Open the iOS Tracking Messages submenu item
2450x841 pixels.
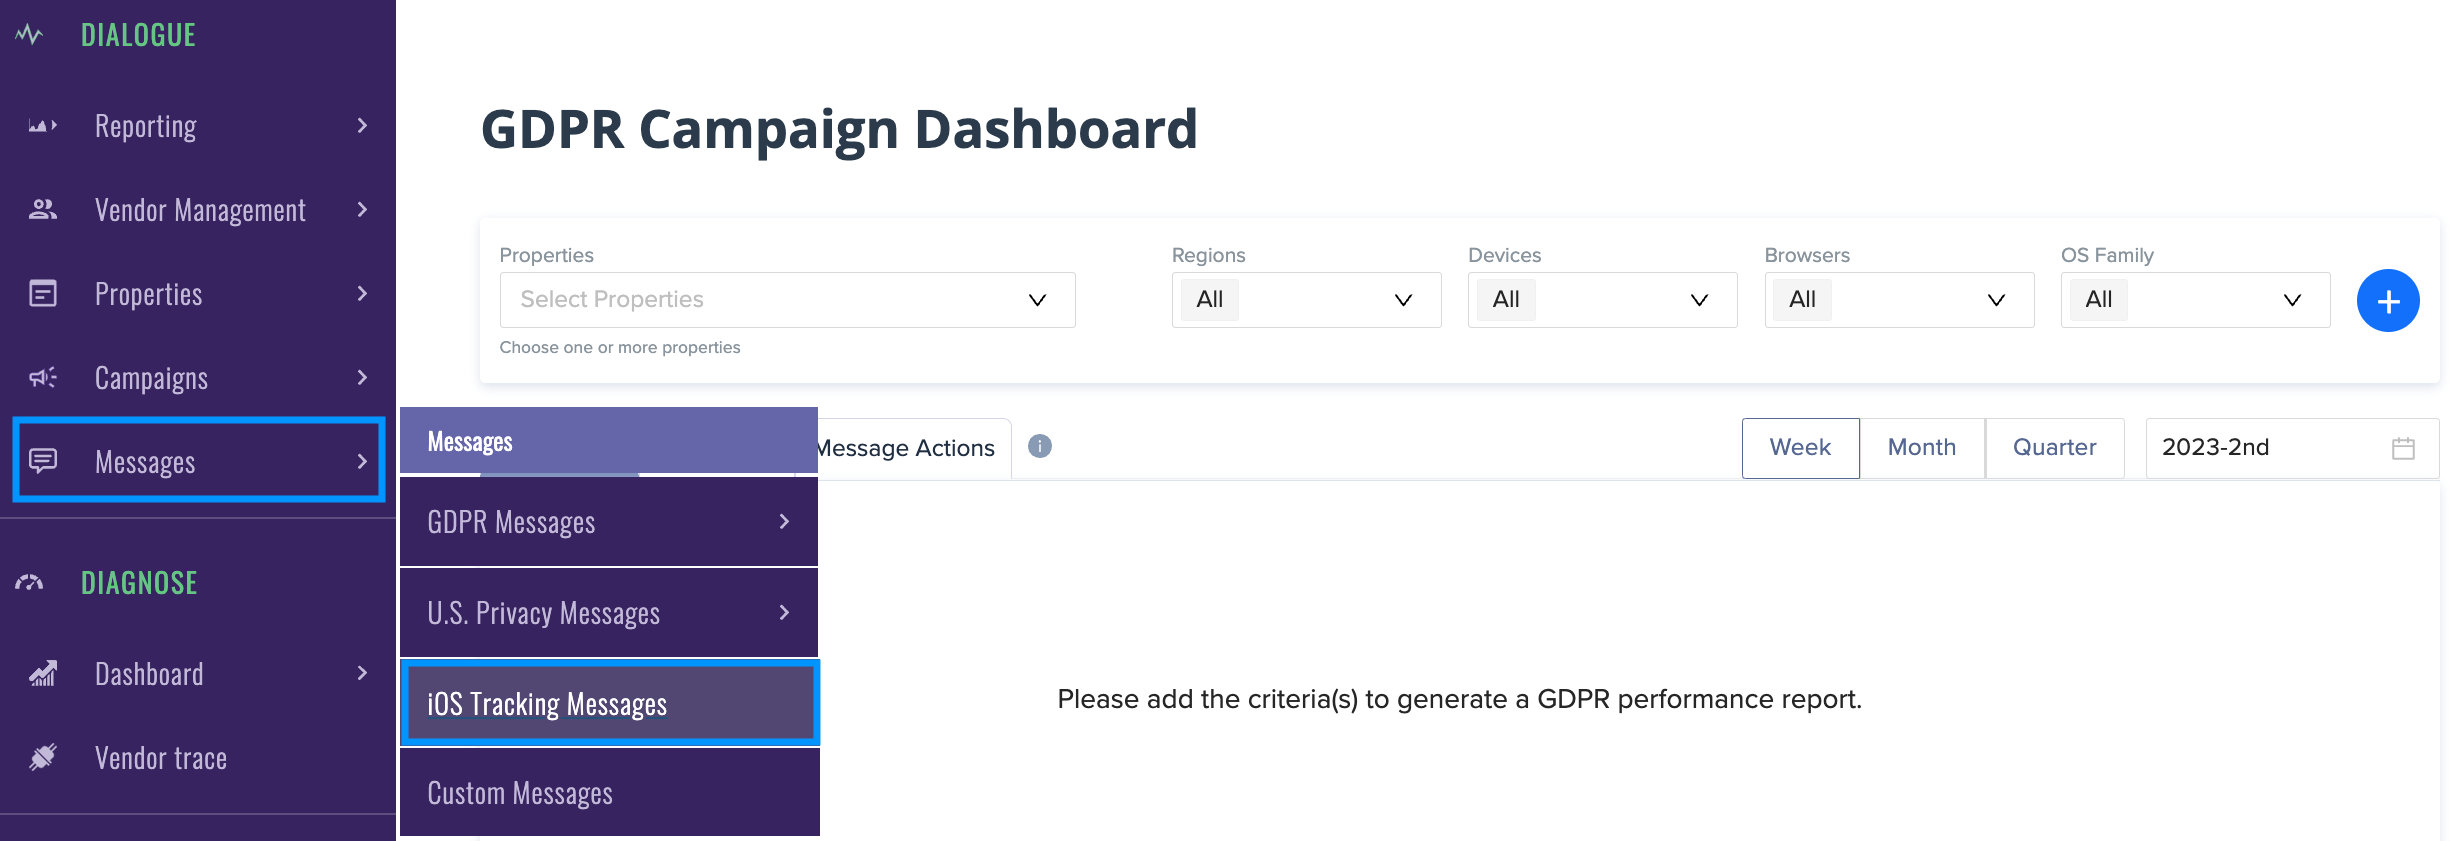point(610,703)
